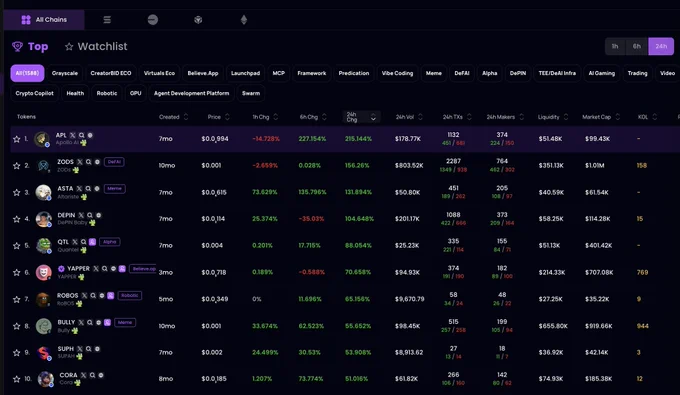This screenshot has width=680, height=395.
Task: Sort by 24h TXs column
Action: tap(469, 117)
